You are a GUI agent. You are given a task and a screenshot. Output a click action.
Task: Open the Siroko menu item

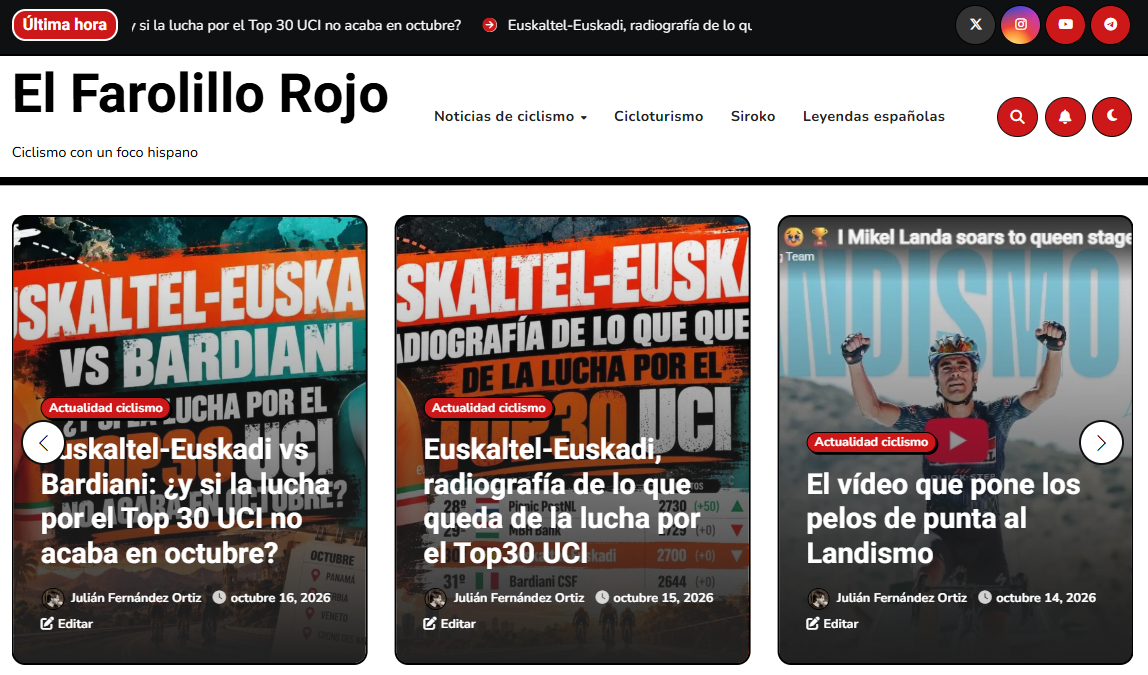coord(753,116)
